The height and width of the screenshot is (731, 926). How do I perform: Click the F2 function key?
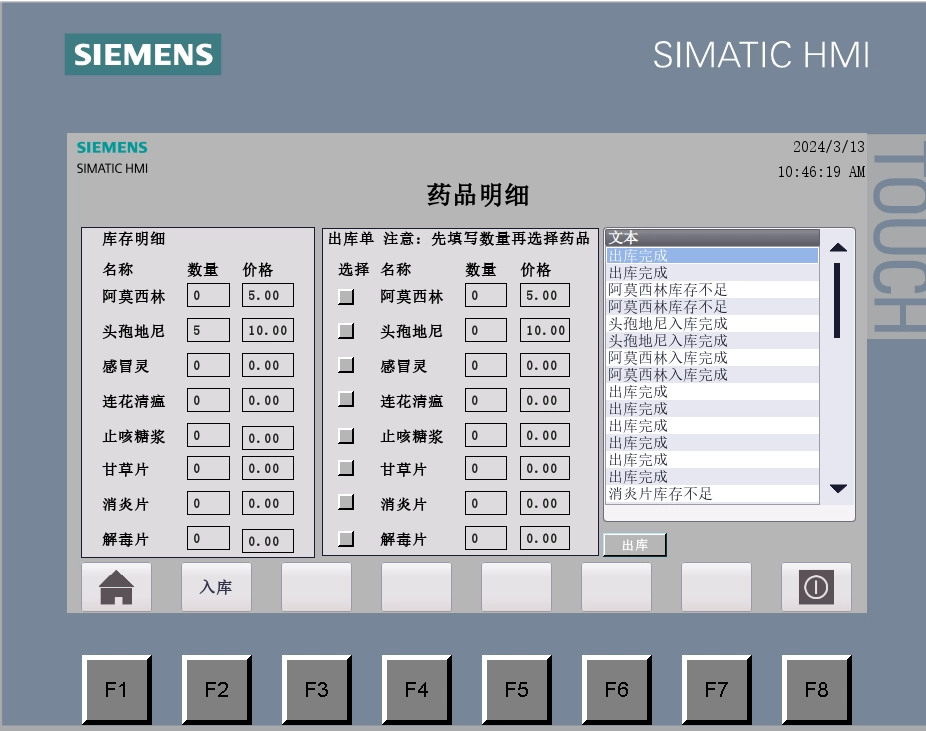pyautogui.click(x=216, y=689)
